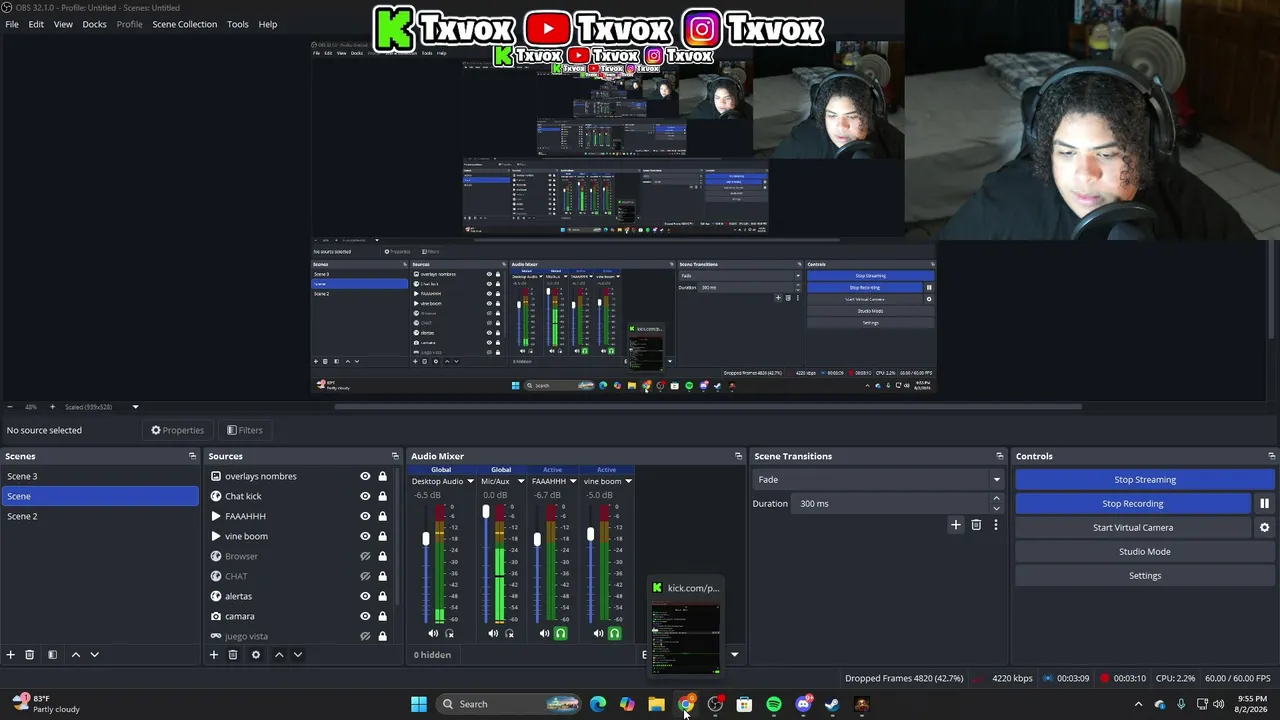This screenshot has width=1280, height=720.
Task: Enable monitoring for Desktop Audio
Action: pyautogui.click(x=449, y=633)
